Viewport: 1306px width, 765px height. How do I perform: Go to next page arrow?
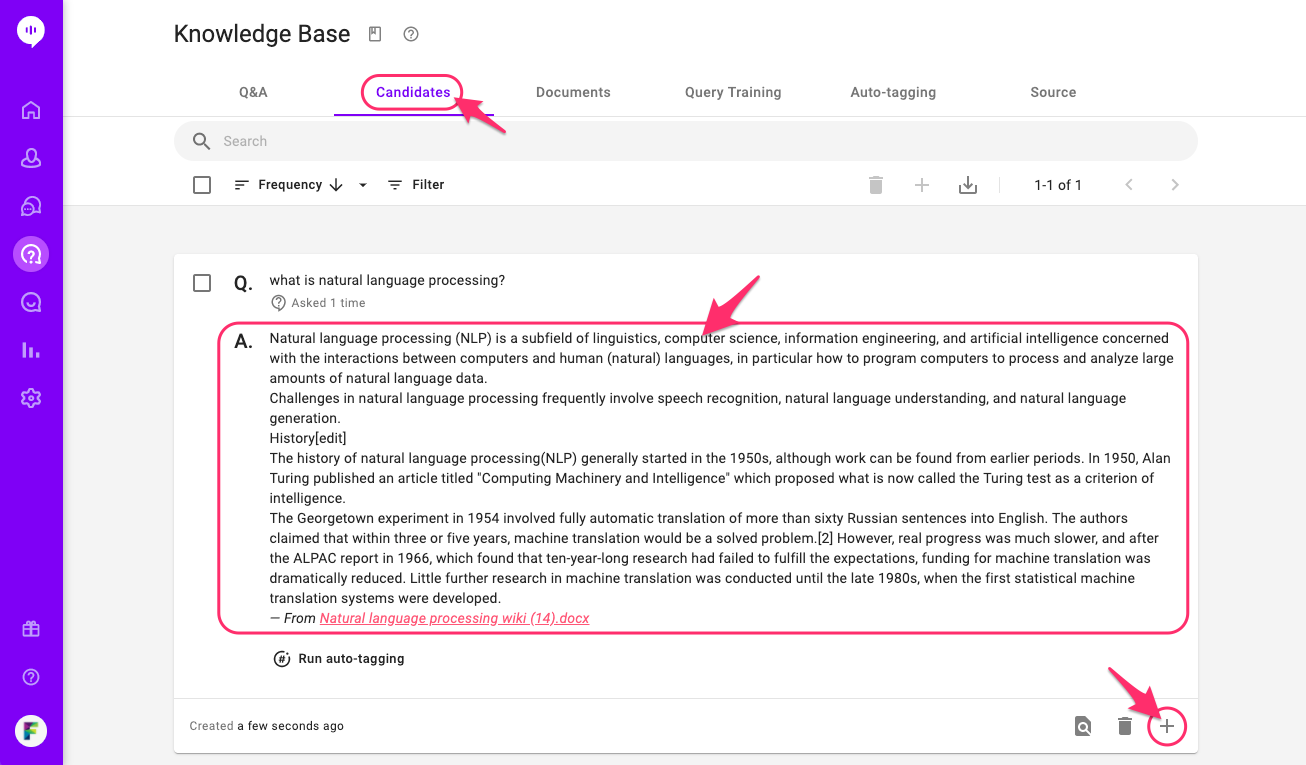(1175, 185)
